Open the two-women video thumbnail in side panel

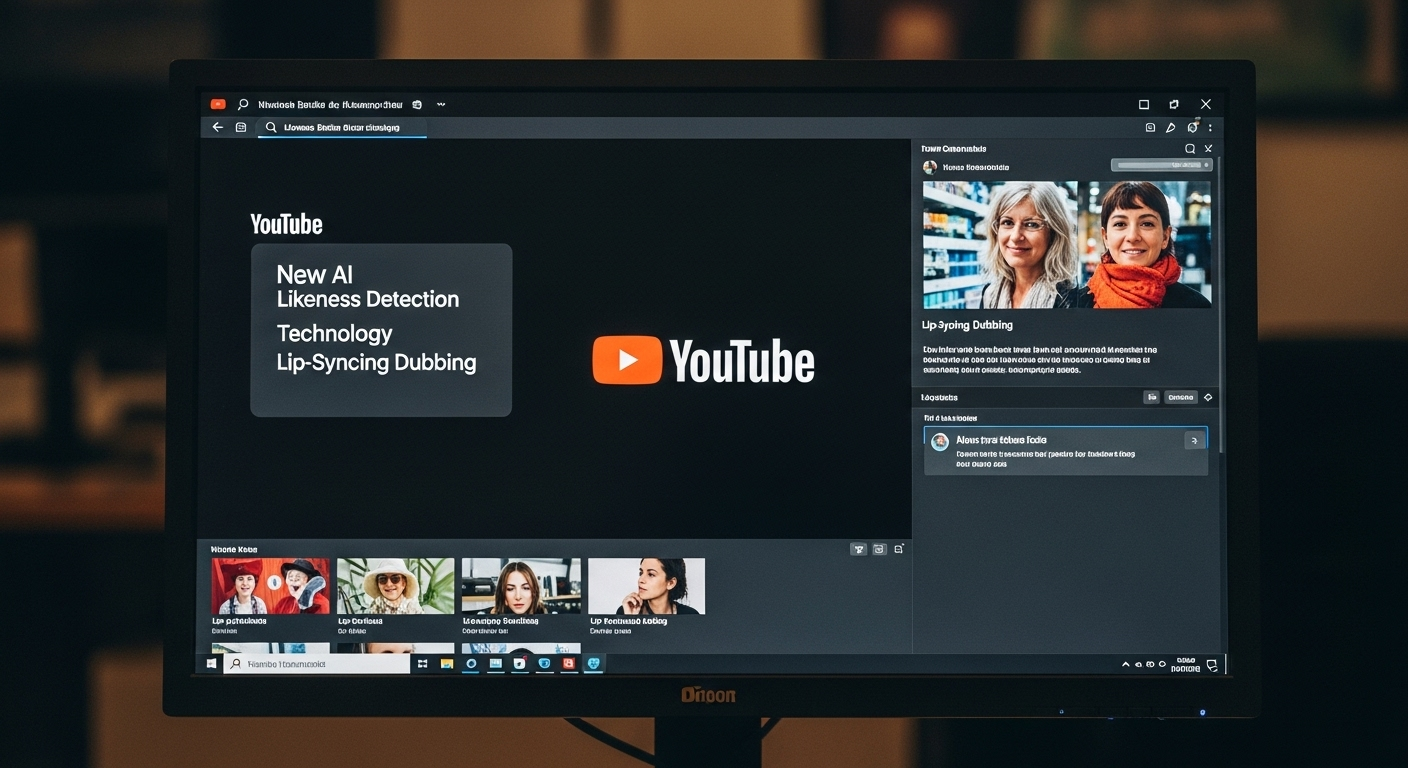coord(1067,244)
